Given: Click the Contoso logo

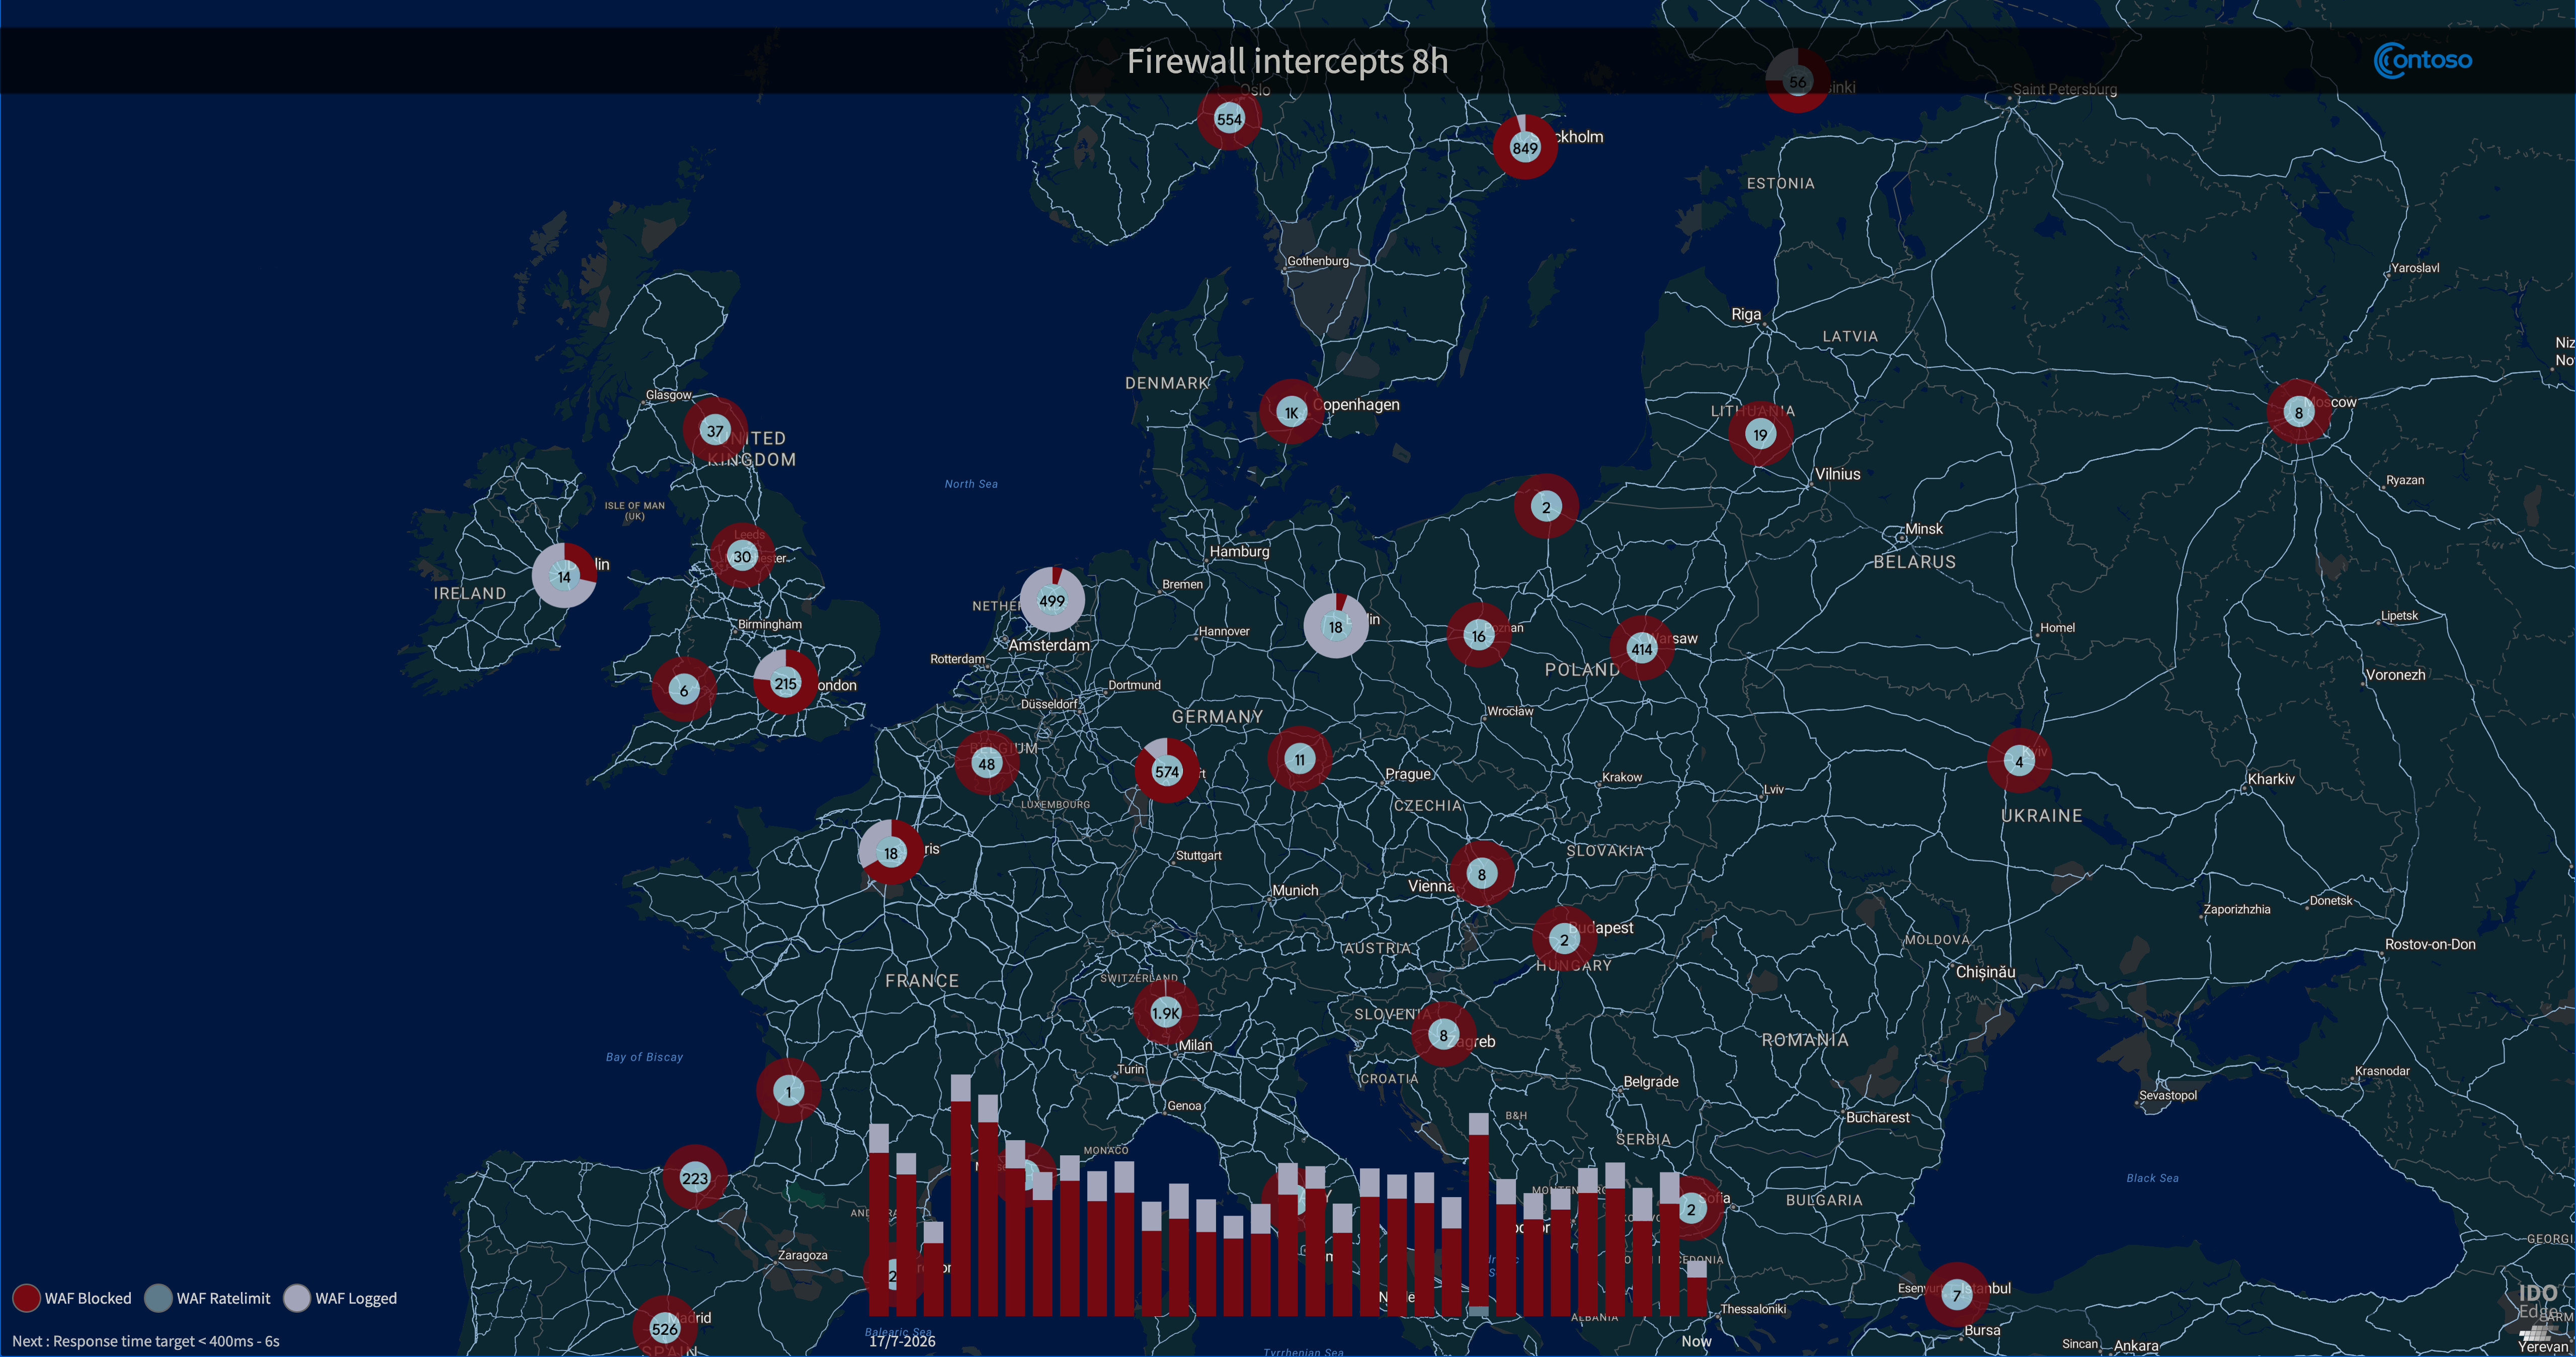Looking at the screenshot, I should coord(2422,60).
